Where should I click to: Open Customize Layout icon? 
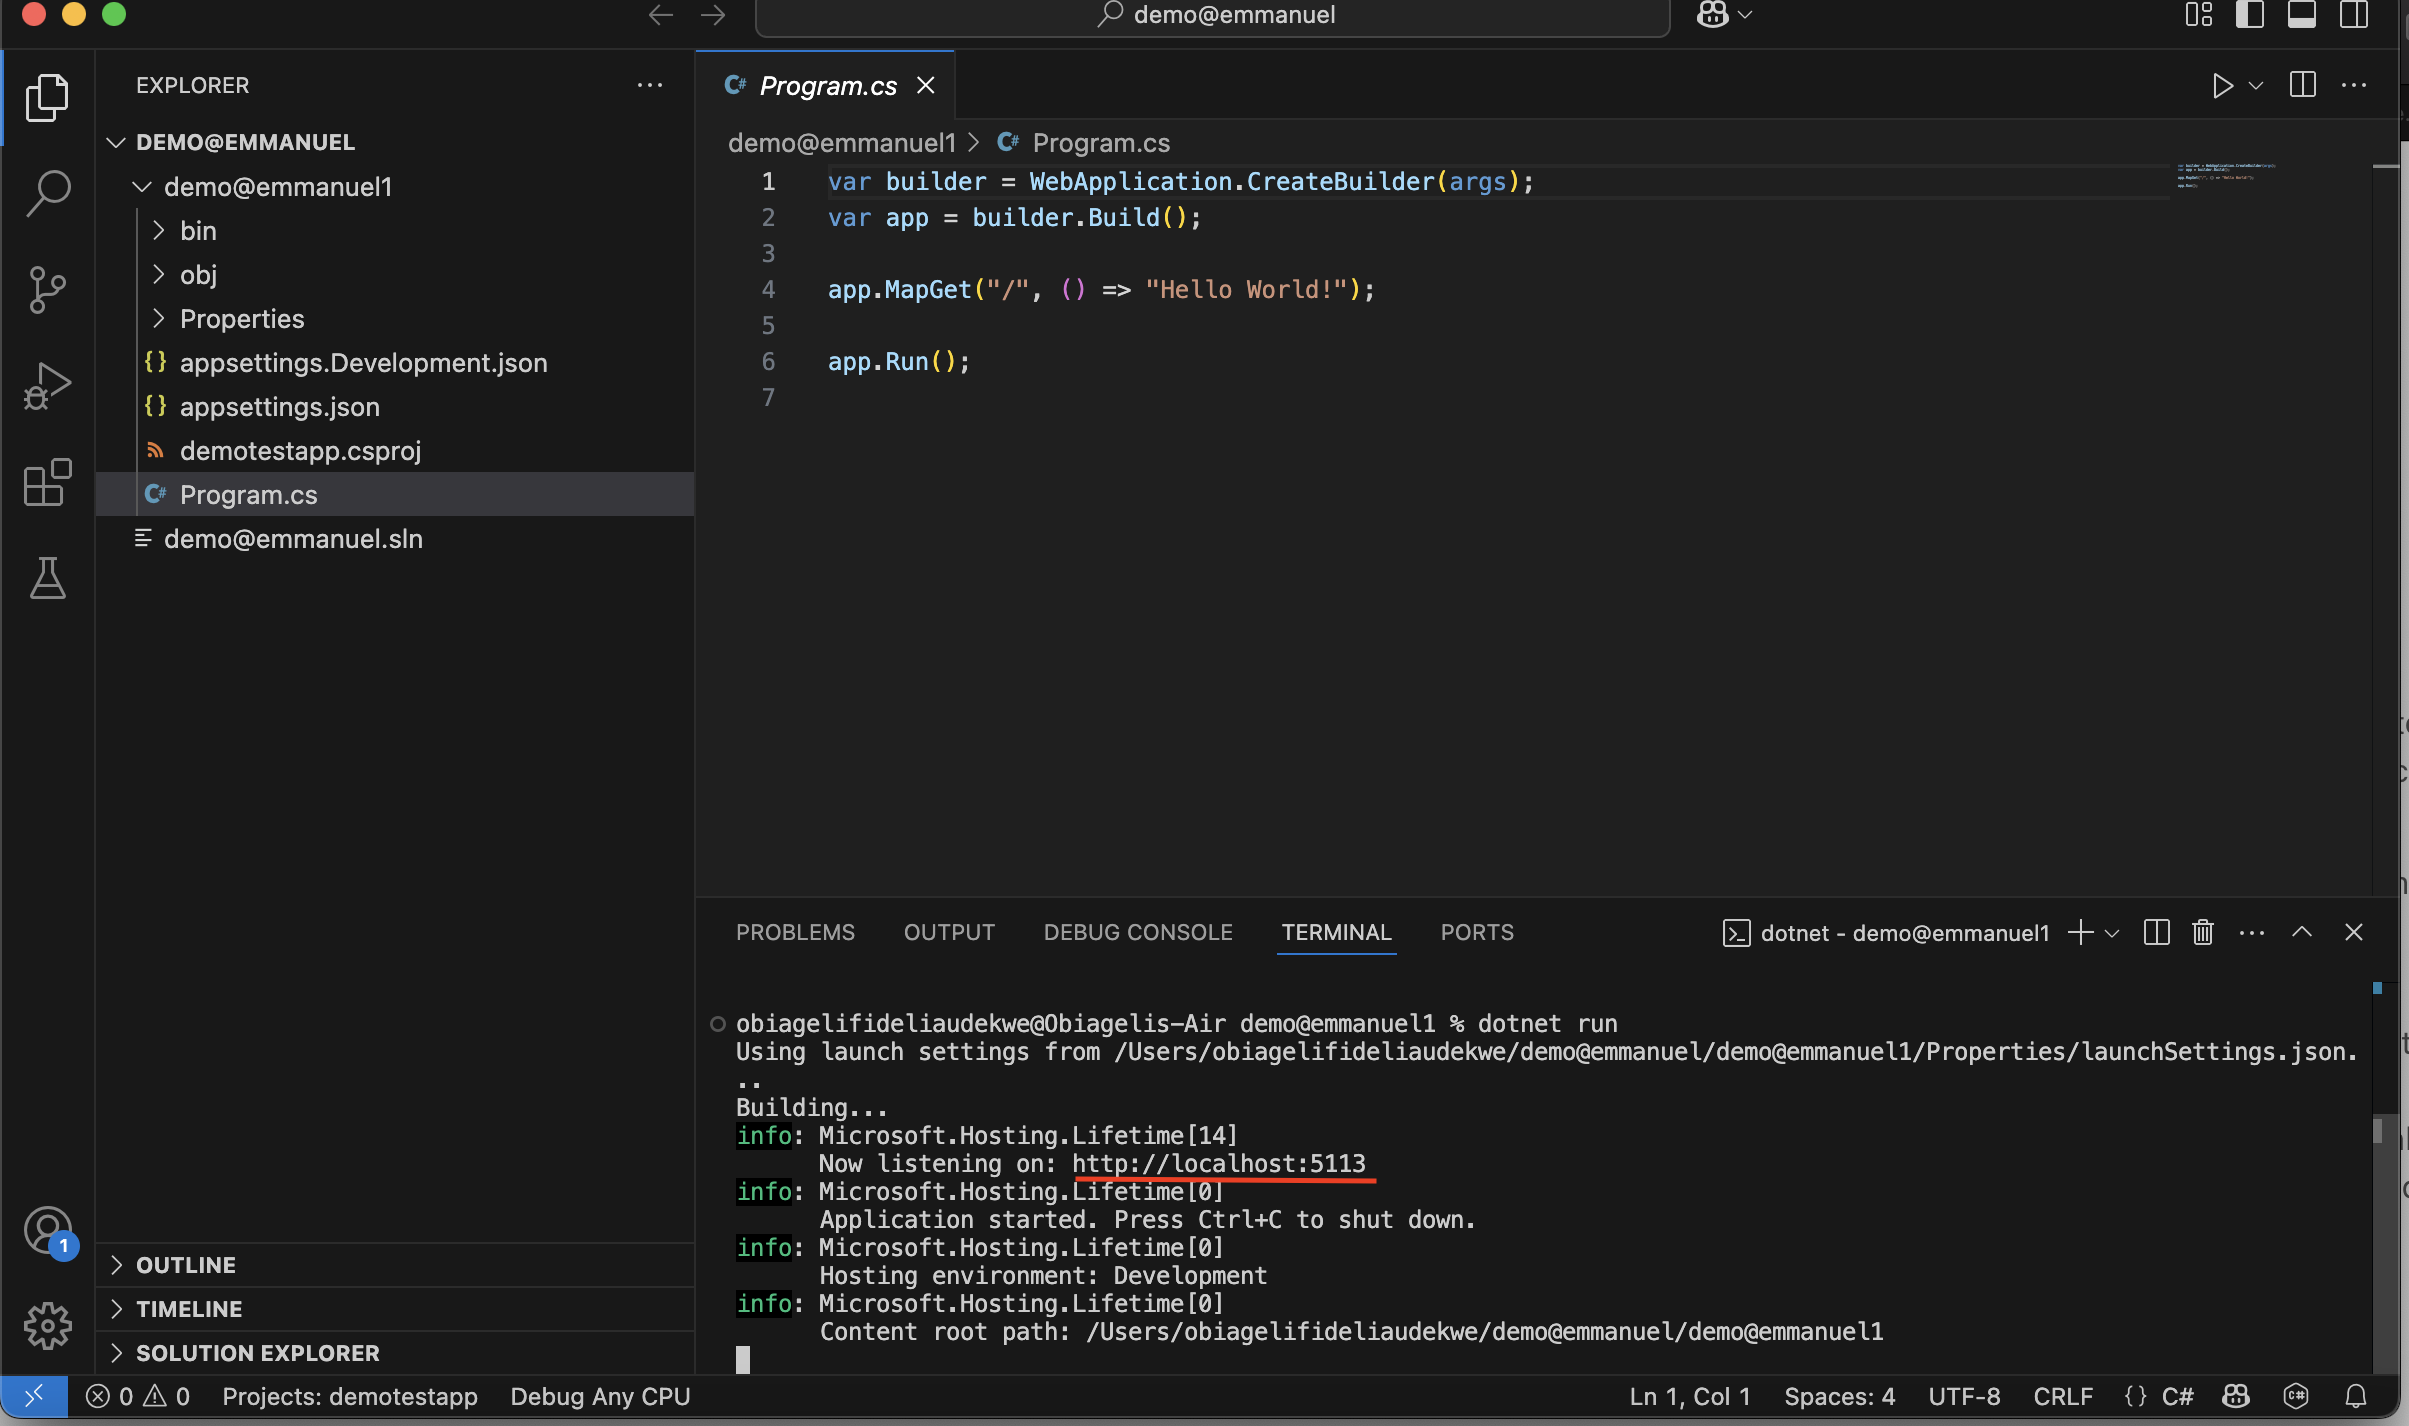coord(2198,15)
